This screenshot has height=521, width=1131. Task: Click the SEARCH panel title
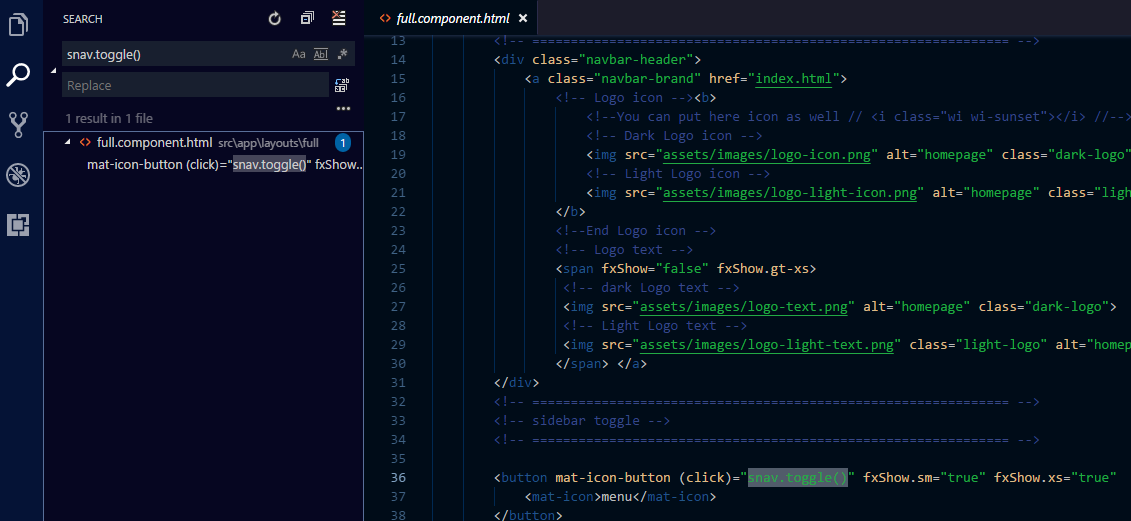coord(83,19)
